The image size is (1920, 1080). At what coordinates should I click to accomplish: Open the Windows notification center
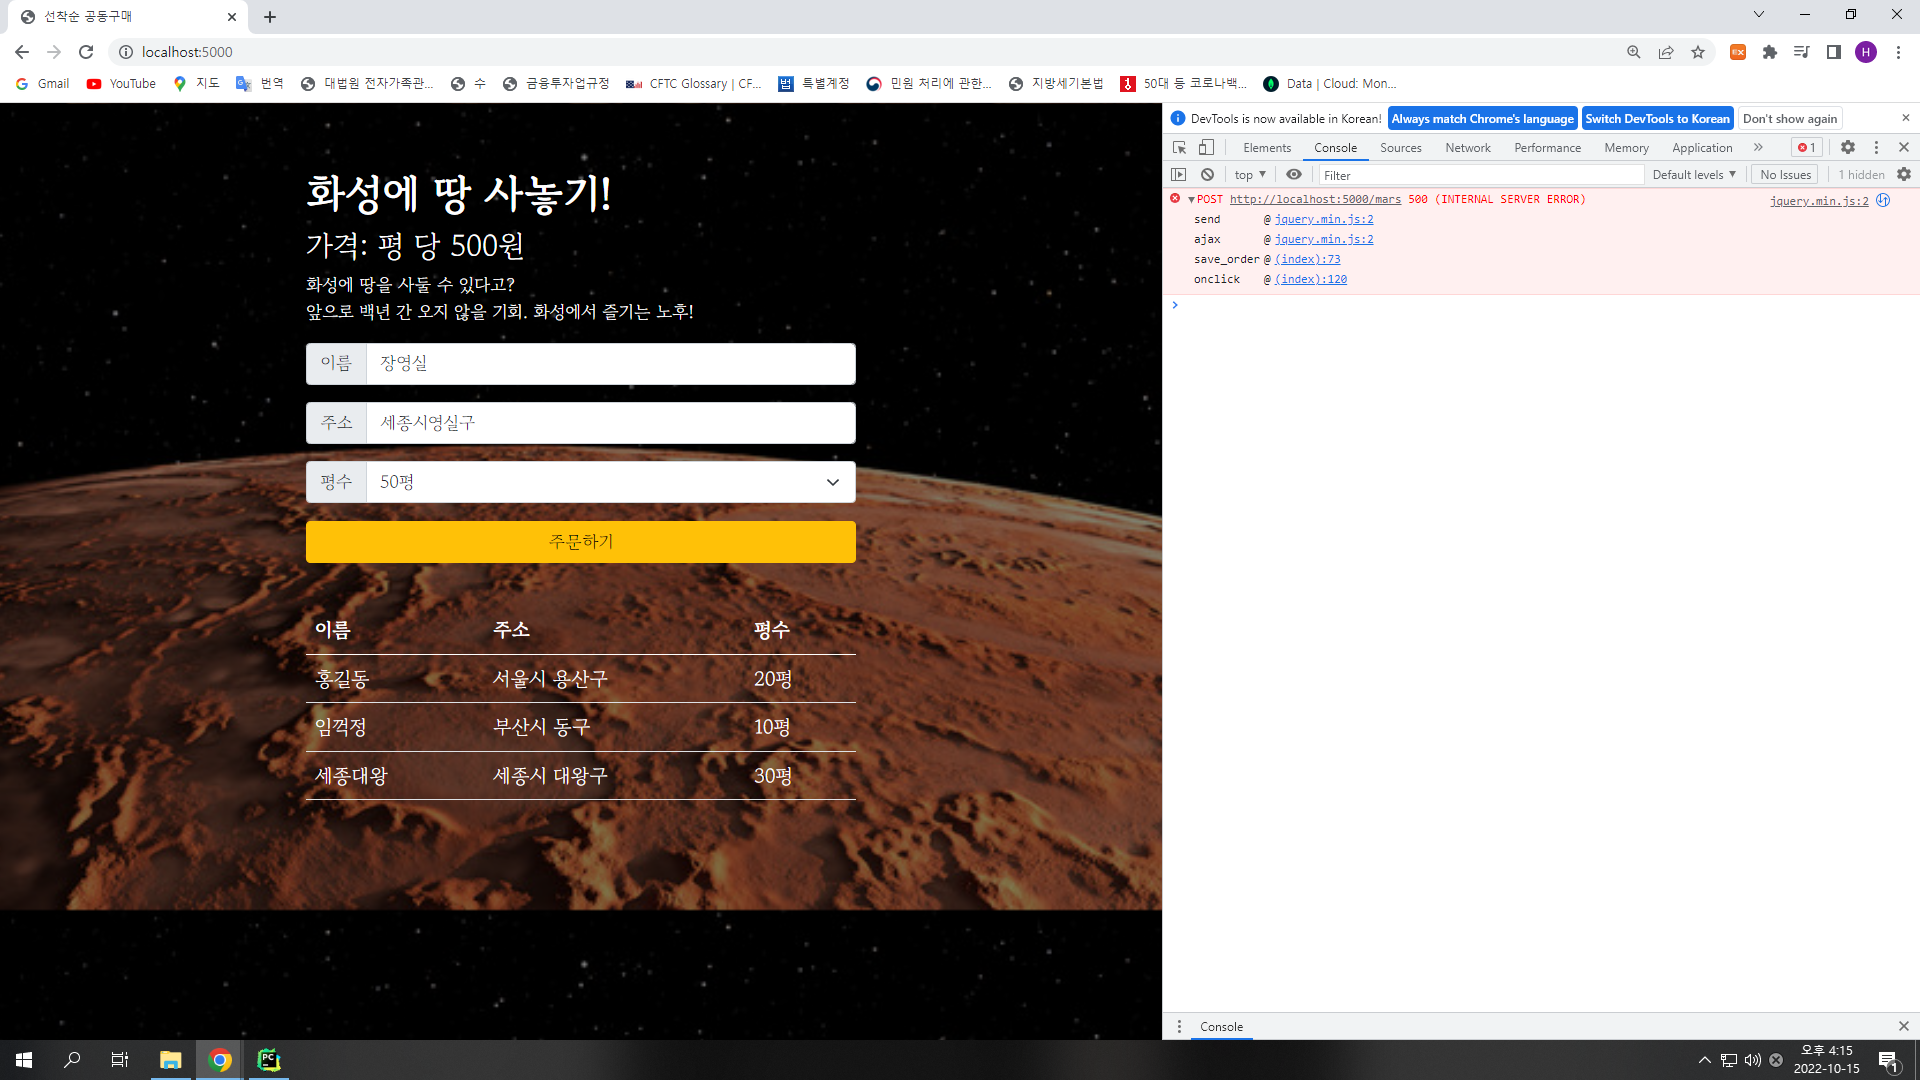pyautogui.click(x=1889, y=1060)
